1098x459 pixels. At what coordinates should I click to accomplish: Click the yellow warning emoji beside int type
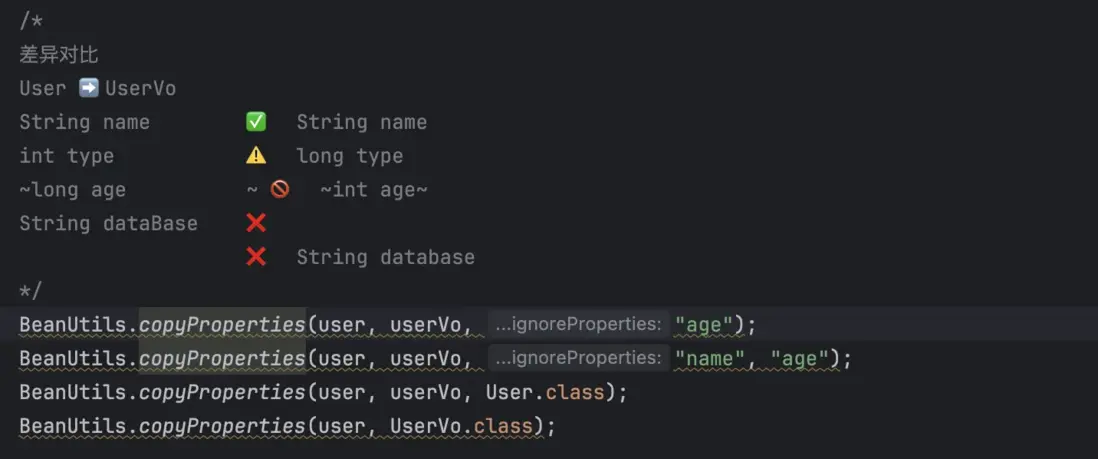point(256,156)
